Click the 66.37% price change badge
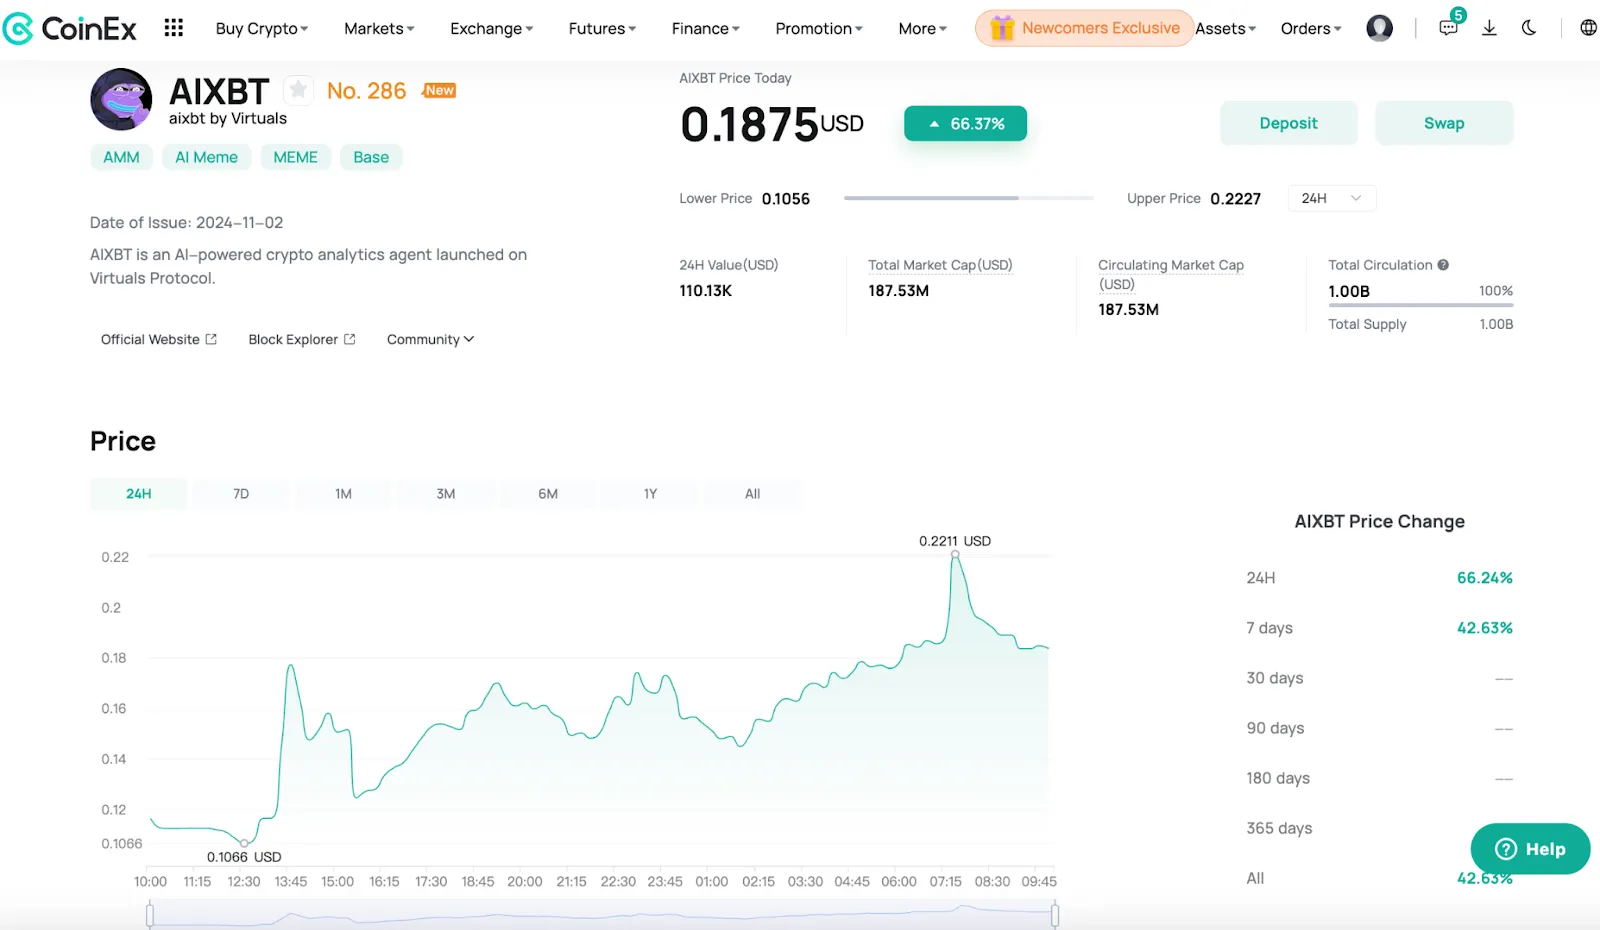 click(x=965, y=123)
